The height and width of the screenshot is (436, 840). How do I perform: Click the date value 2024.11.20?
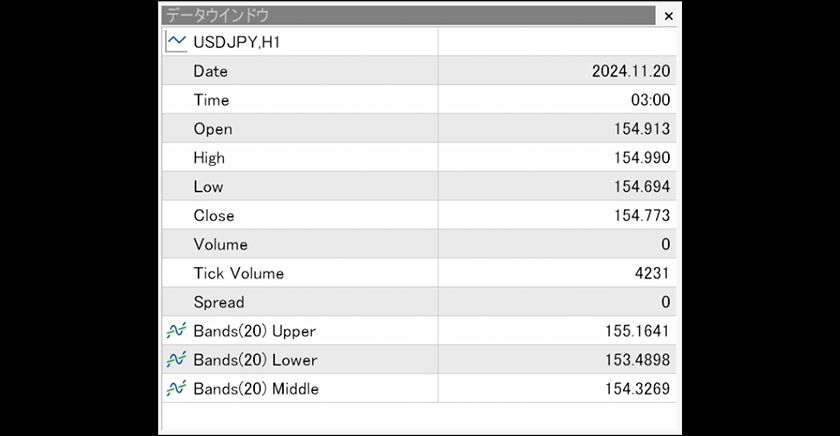[x=631, y=72]
